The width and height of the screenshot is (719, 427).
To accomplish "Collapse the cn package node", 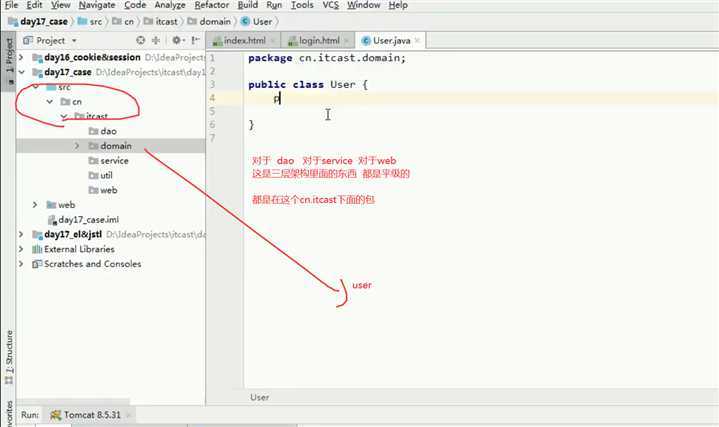I will coord(50,101).
